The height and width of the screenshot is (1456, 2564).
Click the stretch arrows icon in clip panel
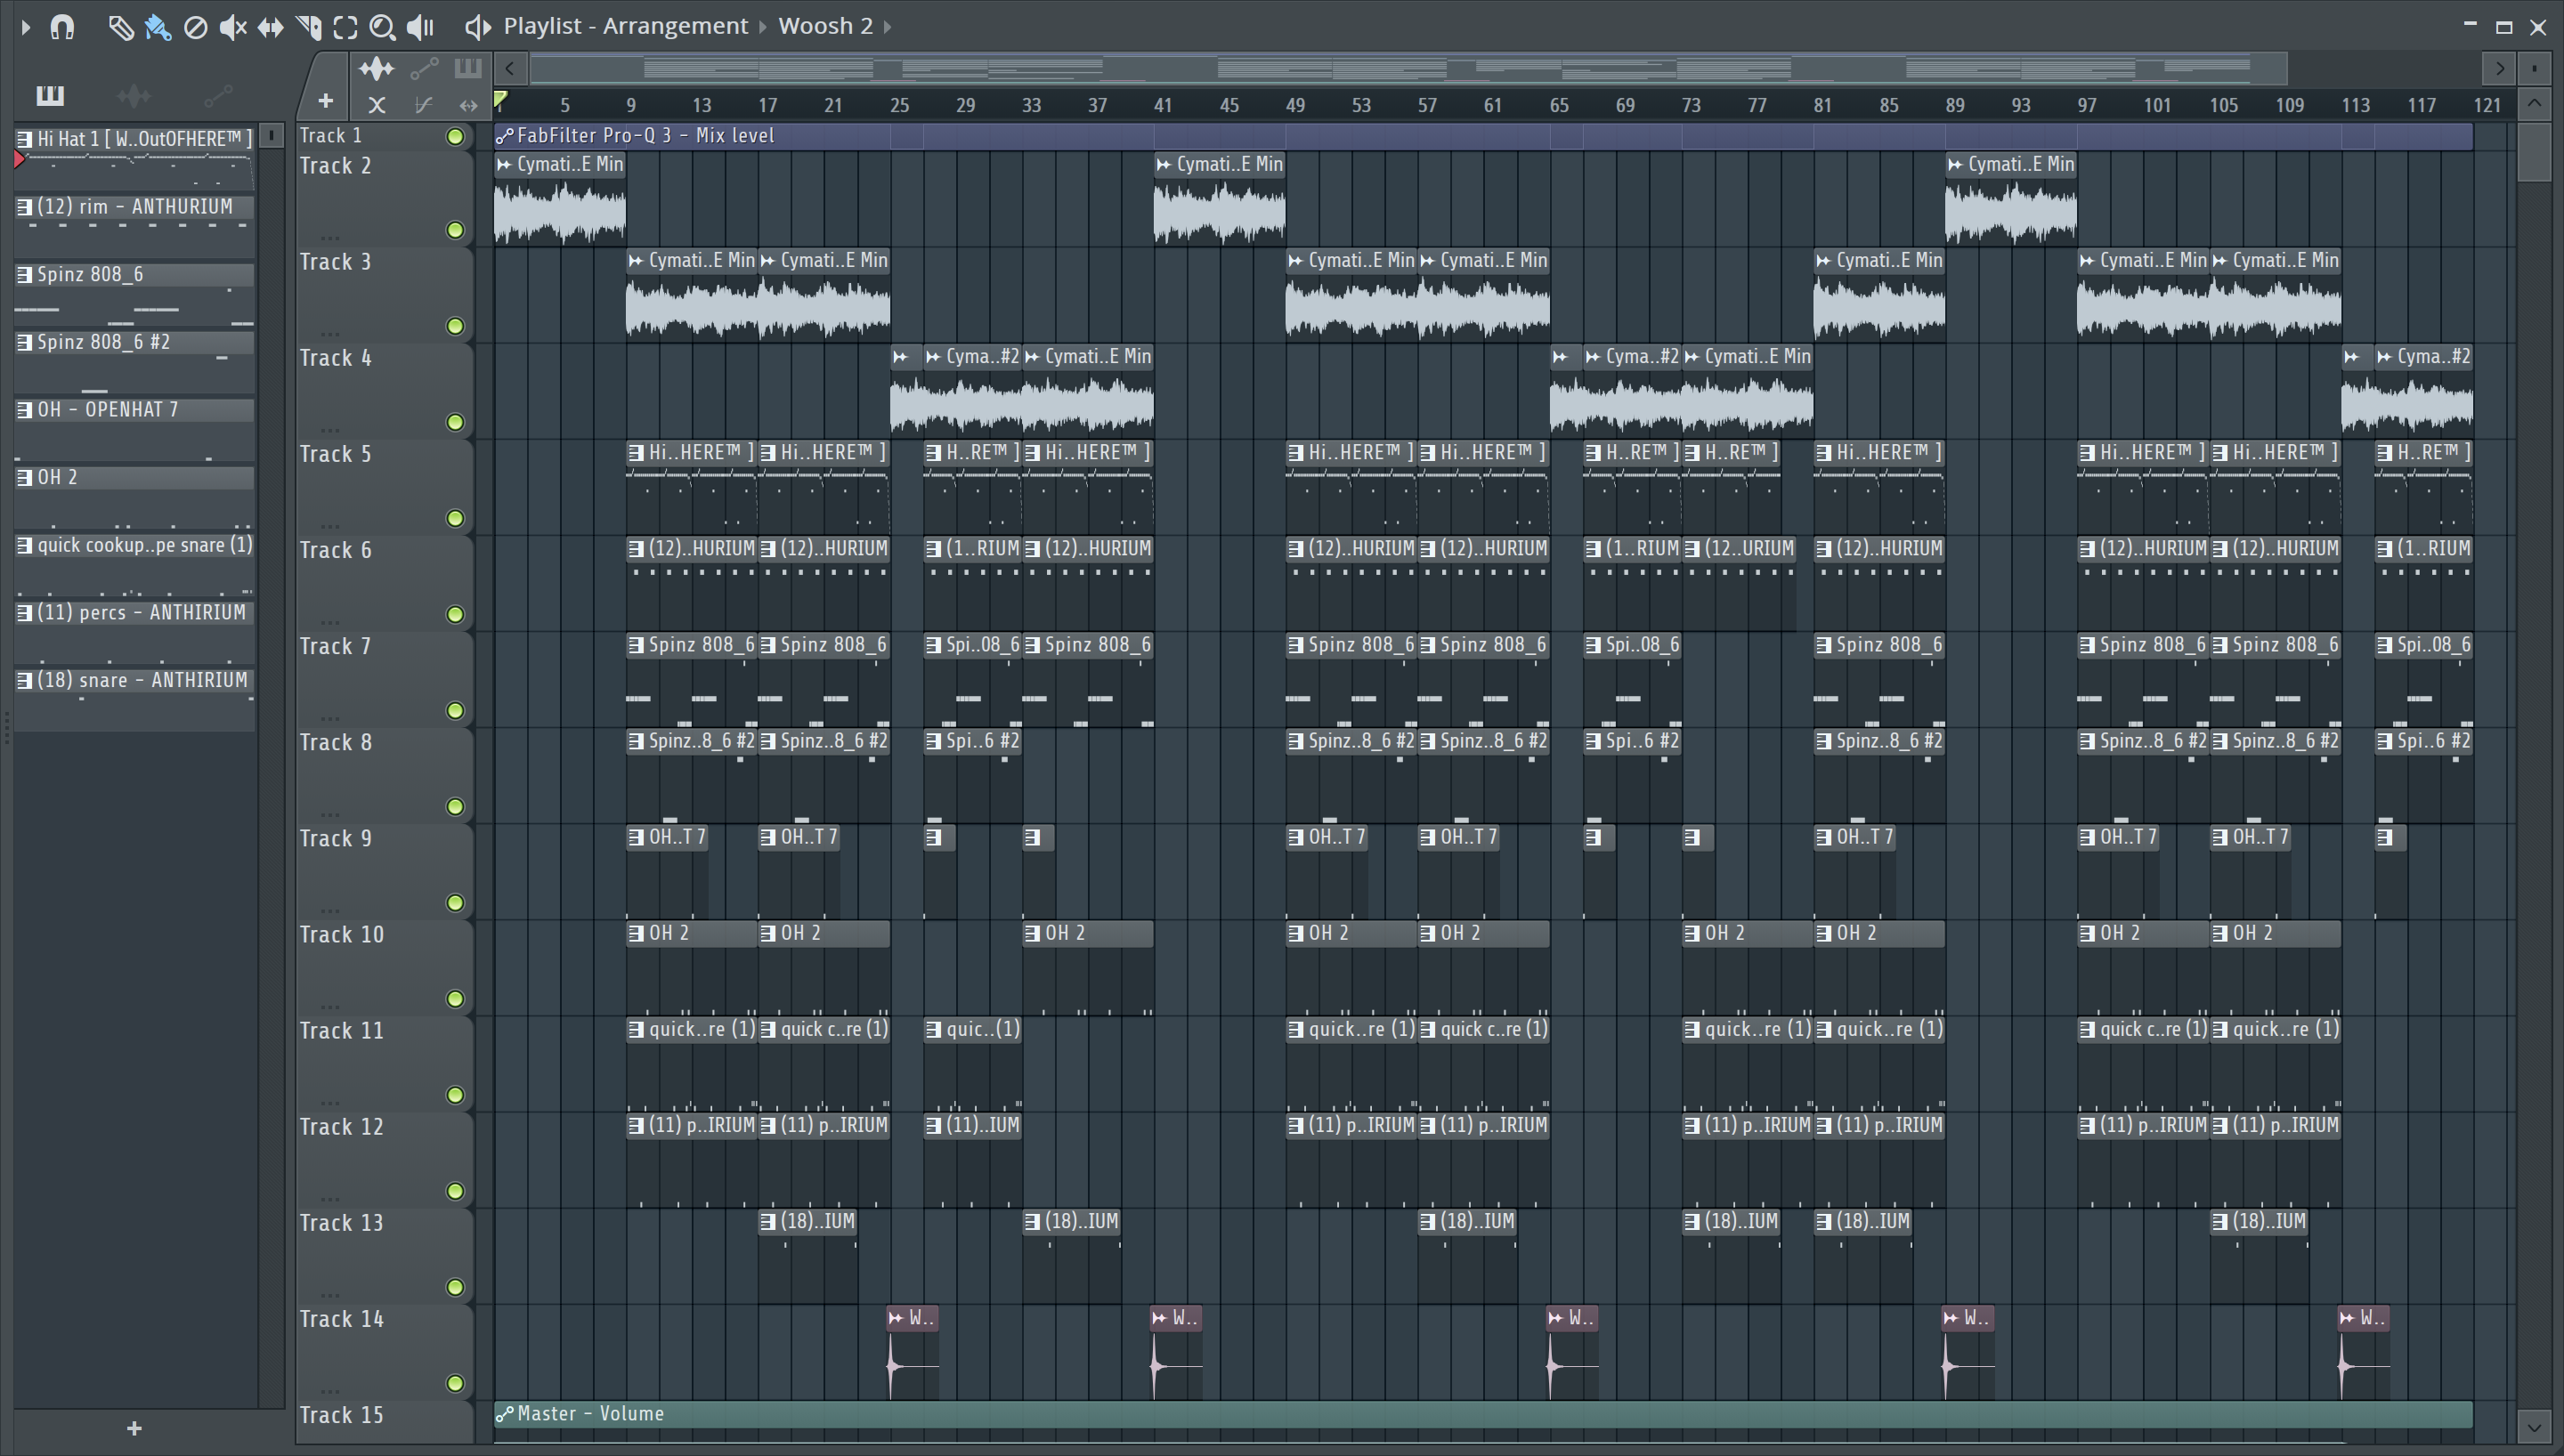point(468,104)
